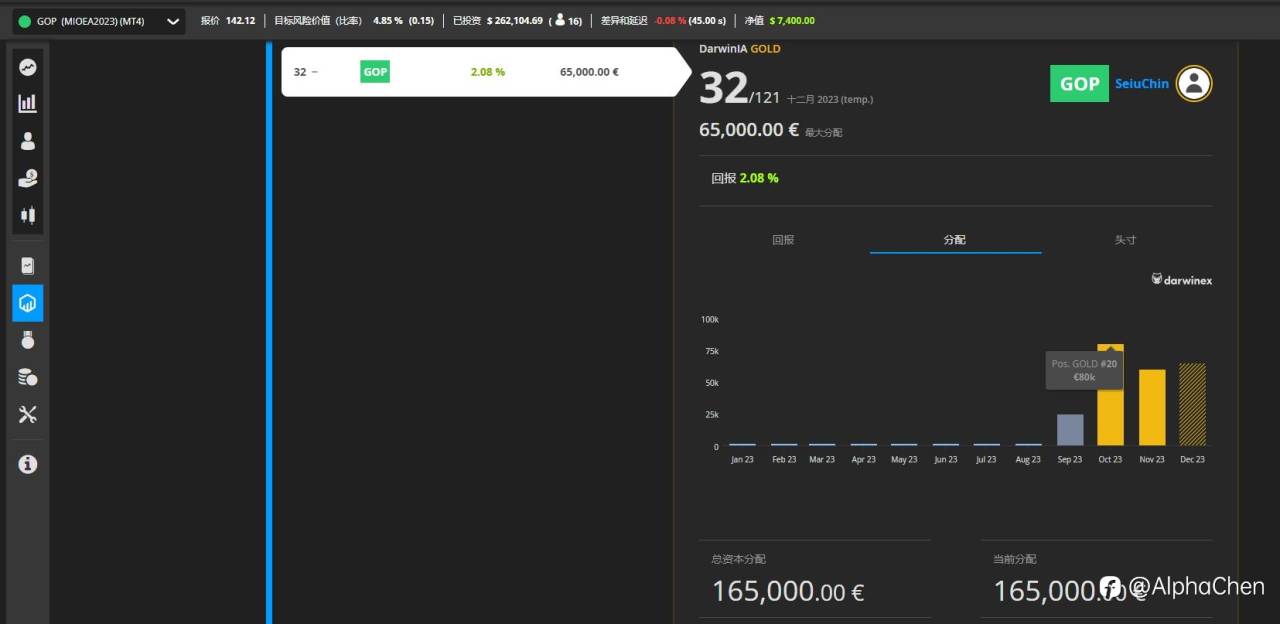Open the line chart overview icon
The width and height of the screenshot is (1280, 624).
click(x=28, y=67)
